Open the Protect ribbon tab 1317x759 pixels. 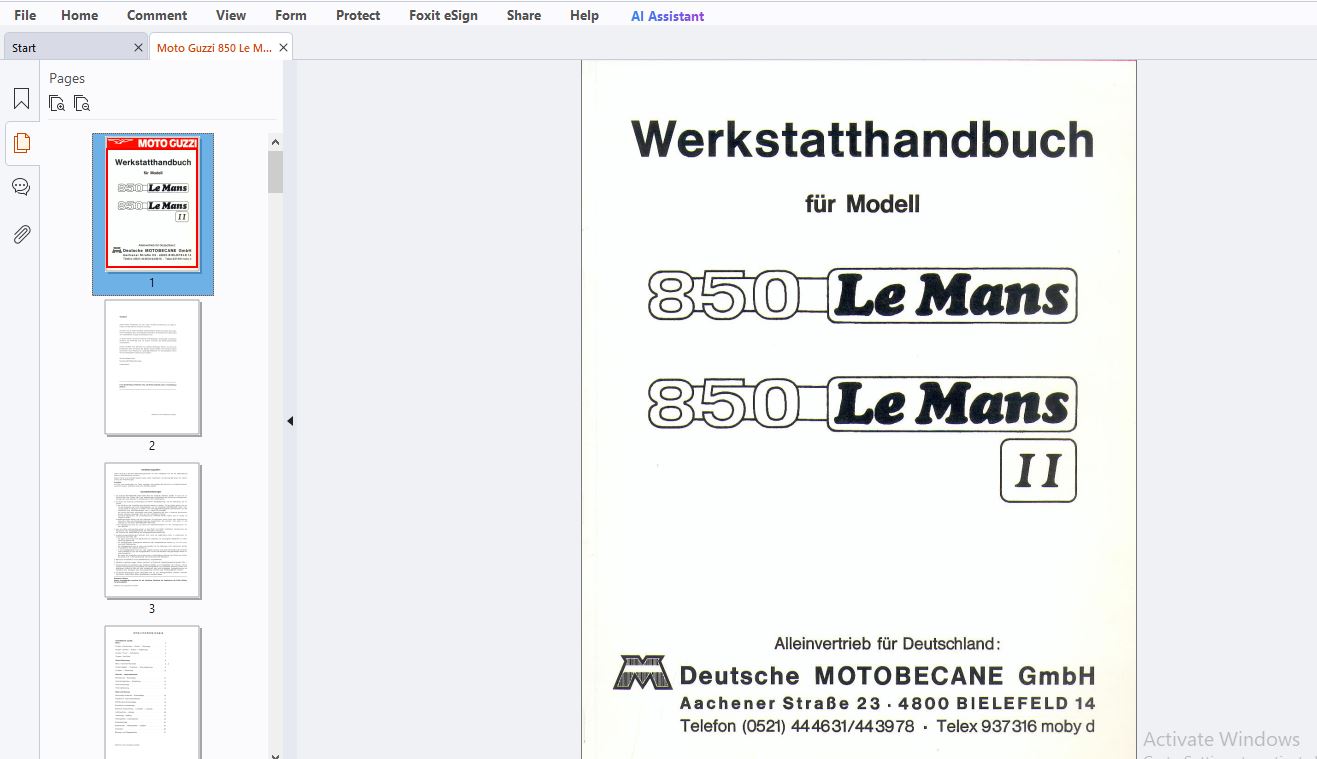(358, 15)
